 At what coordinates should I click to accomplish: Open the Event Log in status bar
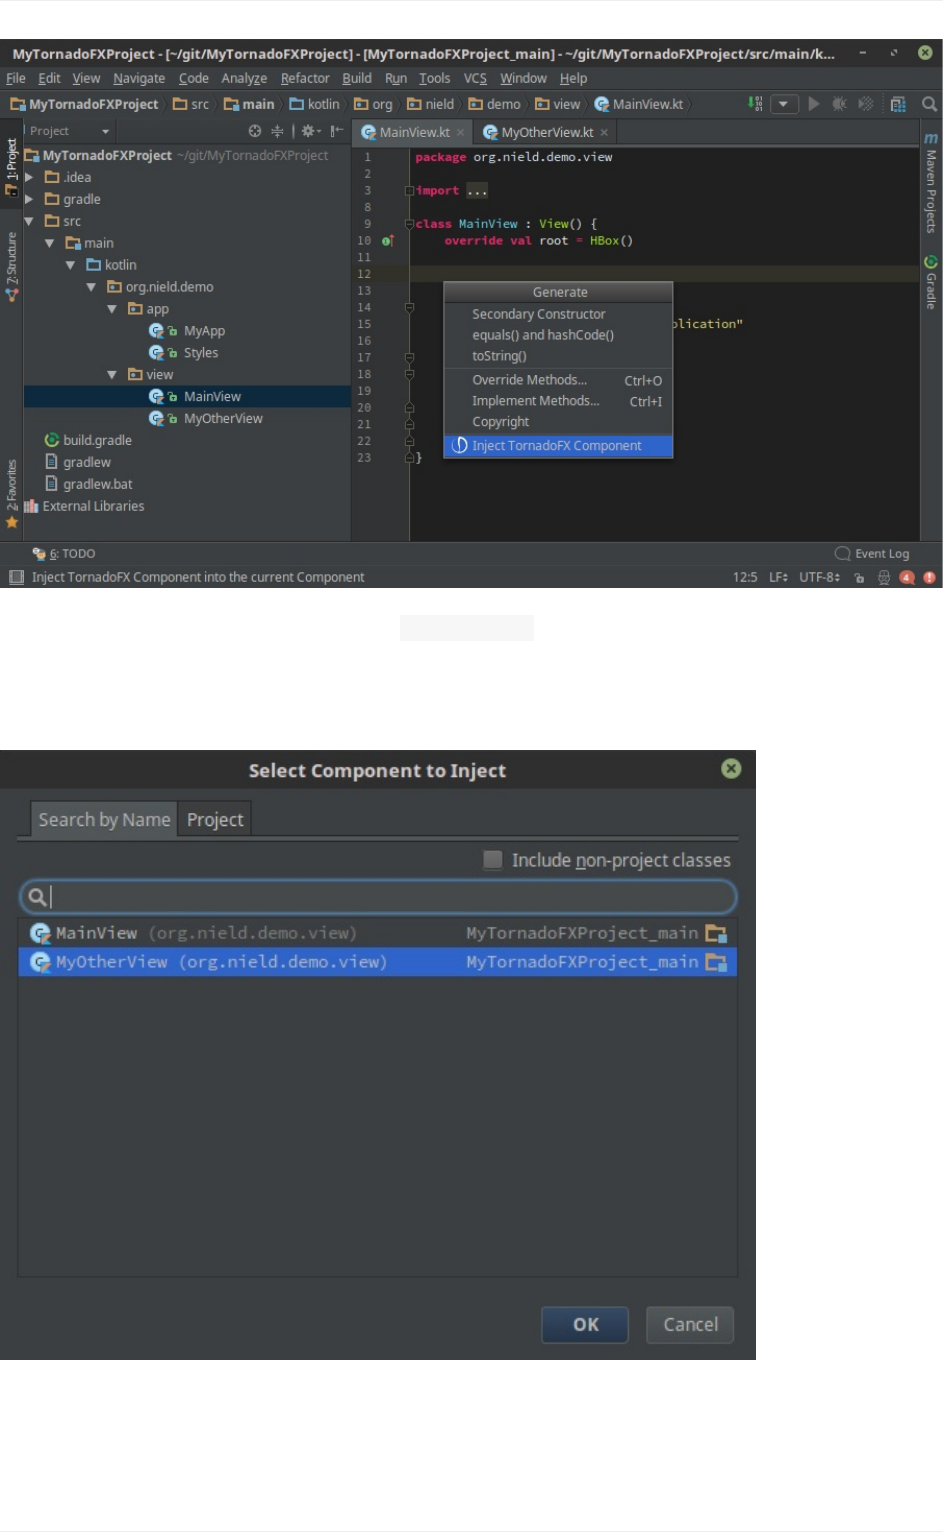(872, 553)
